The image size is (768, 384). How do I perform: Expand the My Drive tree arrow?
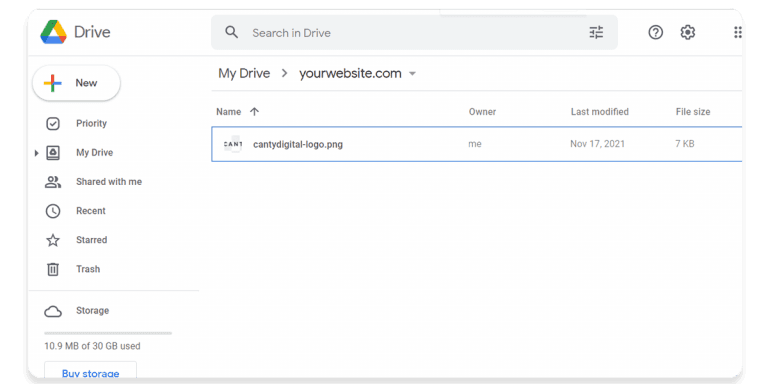click(36, 153)
